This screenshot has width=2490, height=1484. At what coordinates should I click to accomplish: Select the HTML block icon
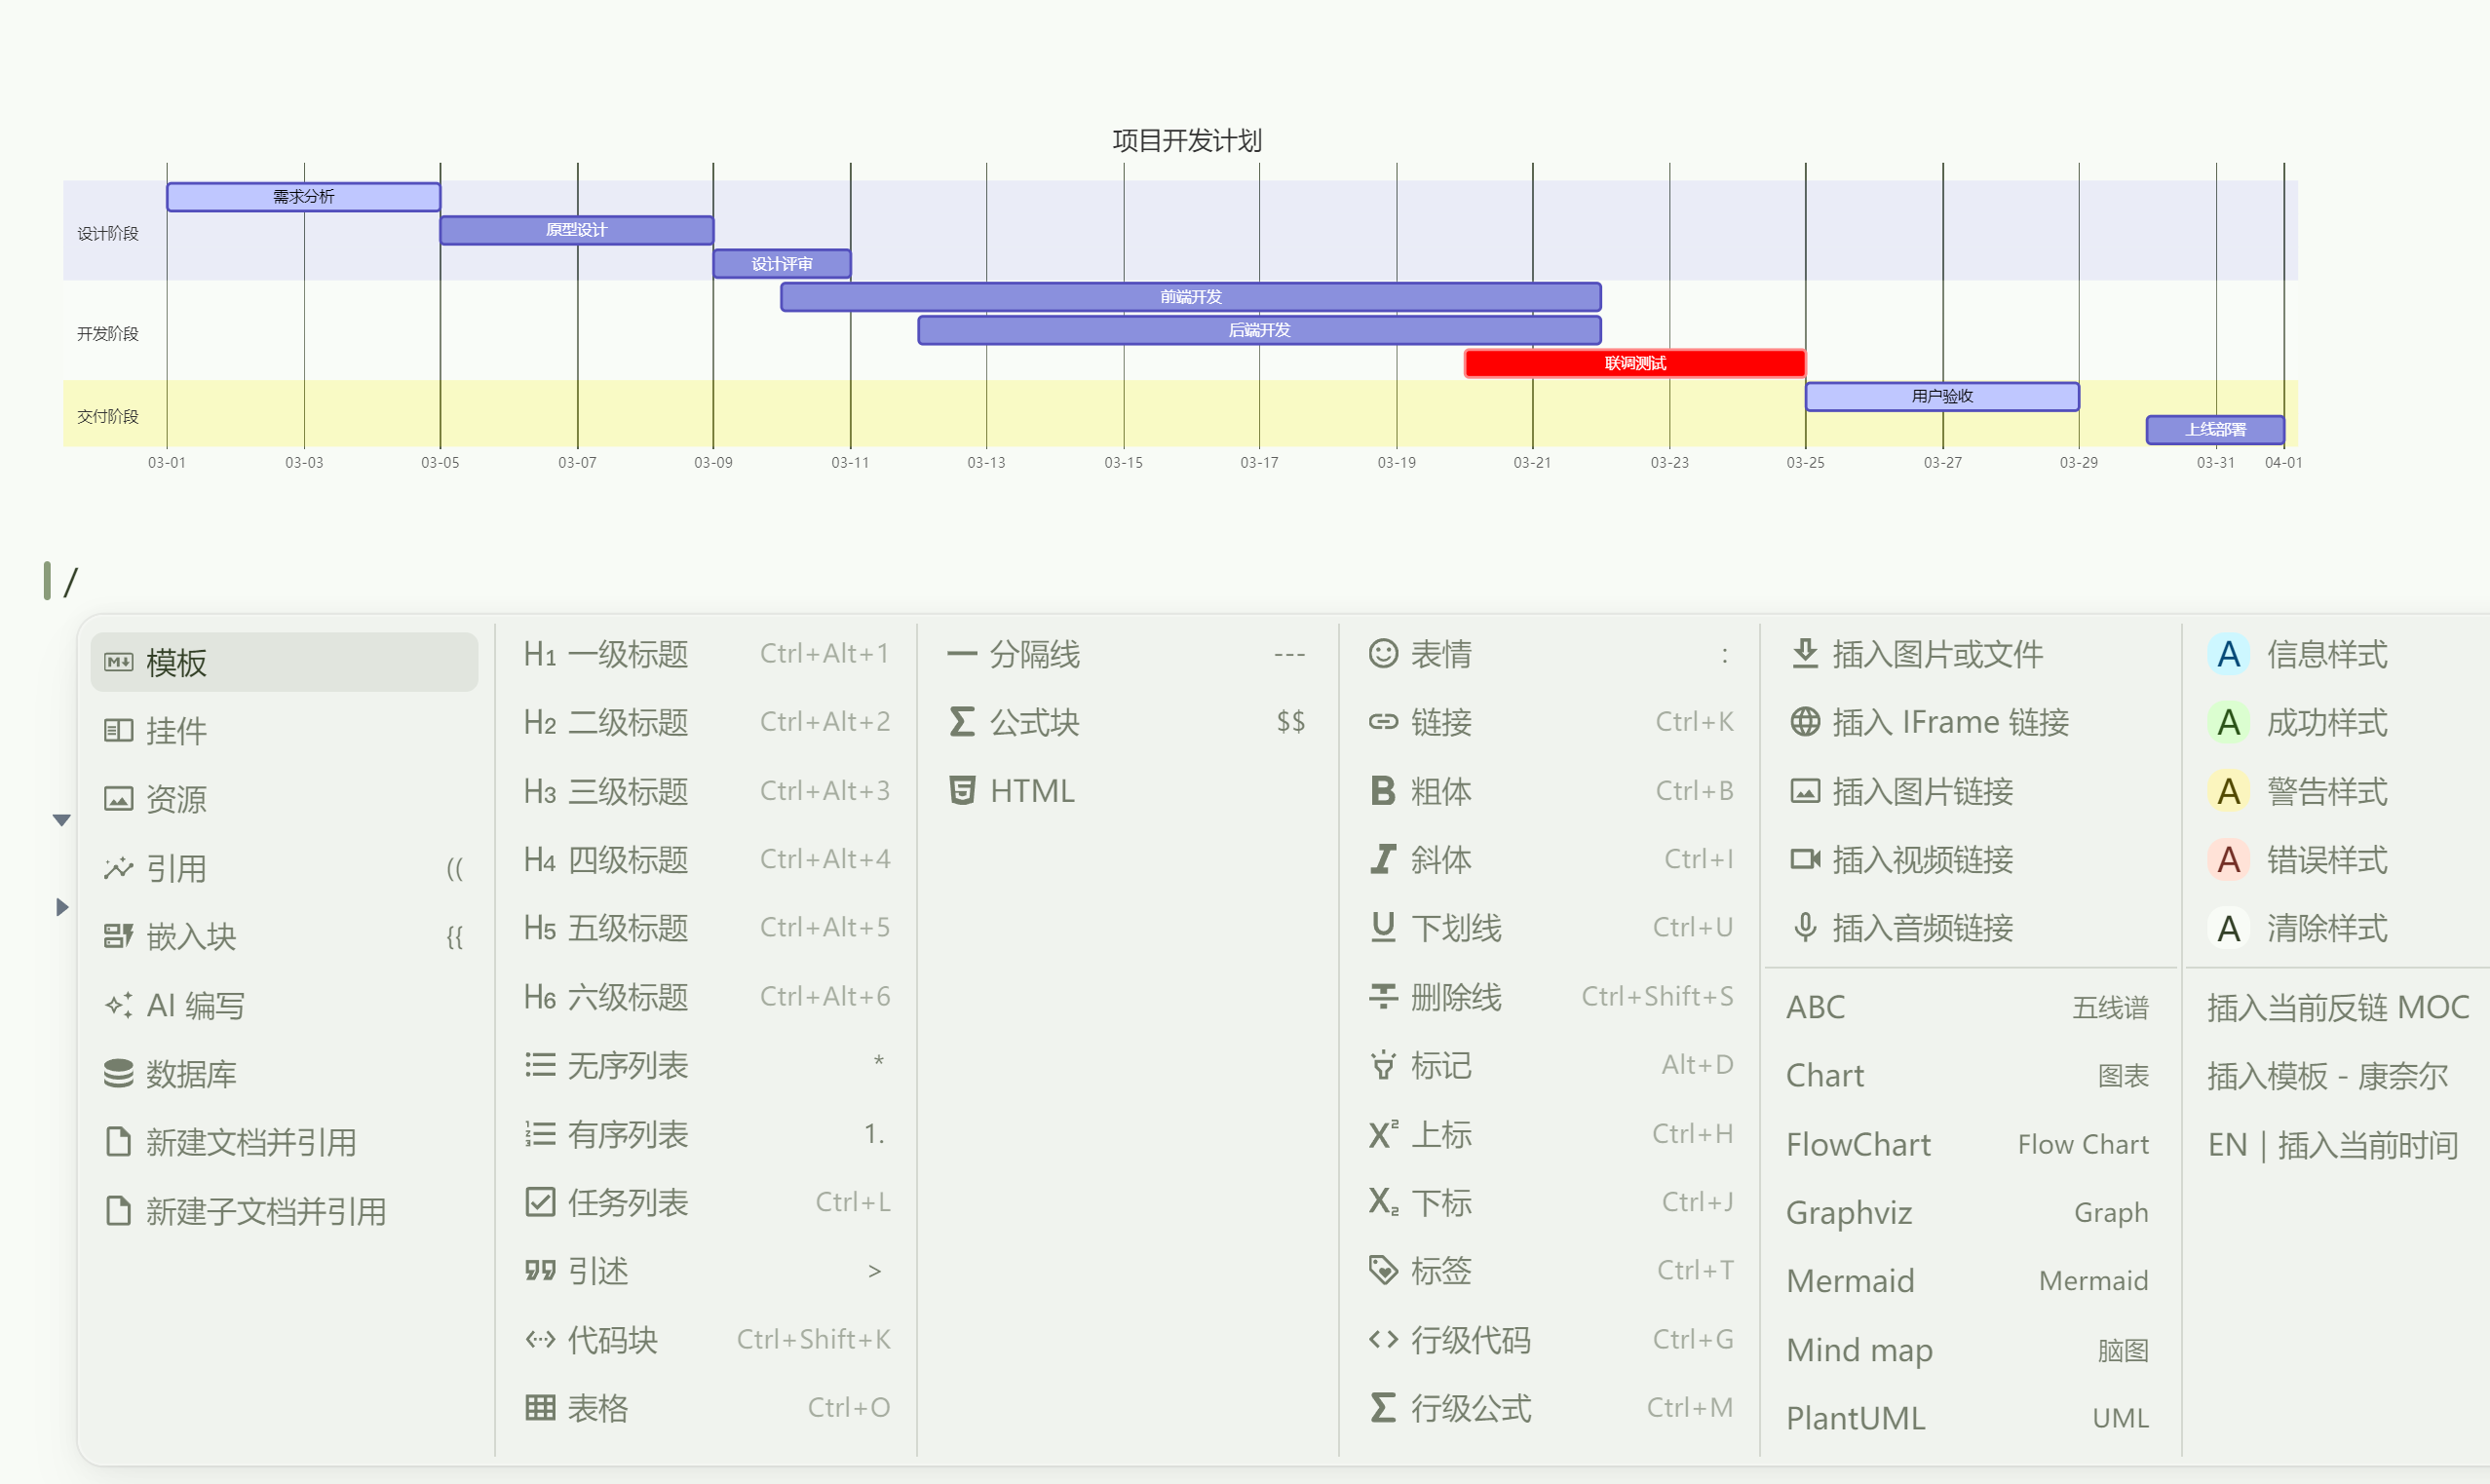click(x=961, y=791)
